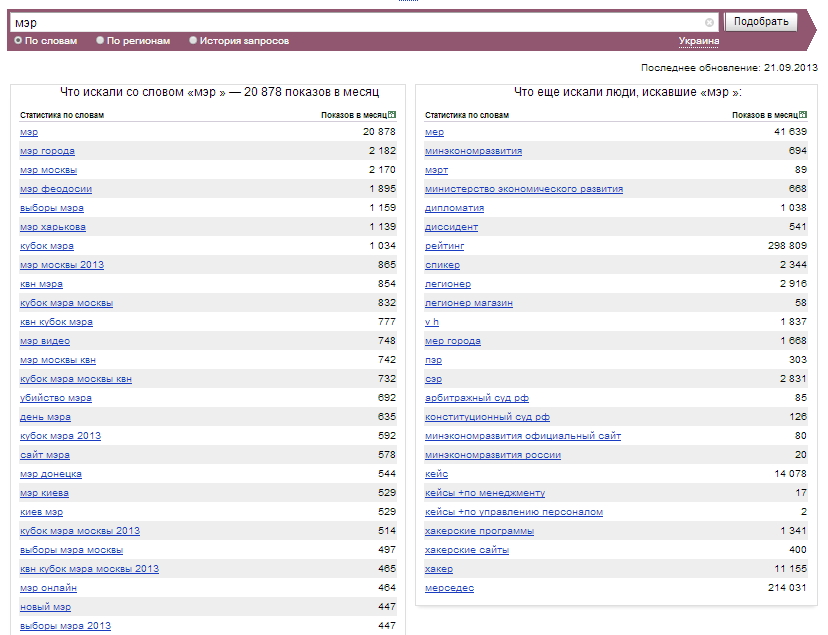The height and width of the screenshot is (635, 828).
Task: Clear the search field with the X icon
Action: pyautogui.click(x=709, y=22)
